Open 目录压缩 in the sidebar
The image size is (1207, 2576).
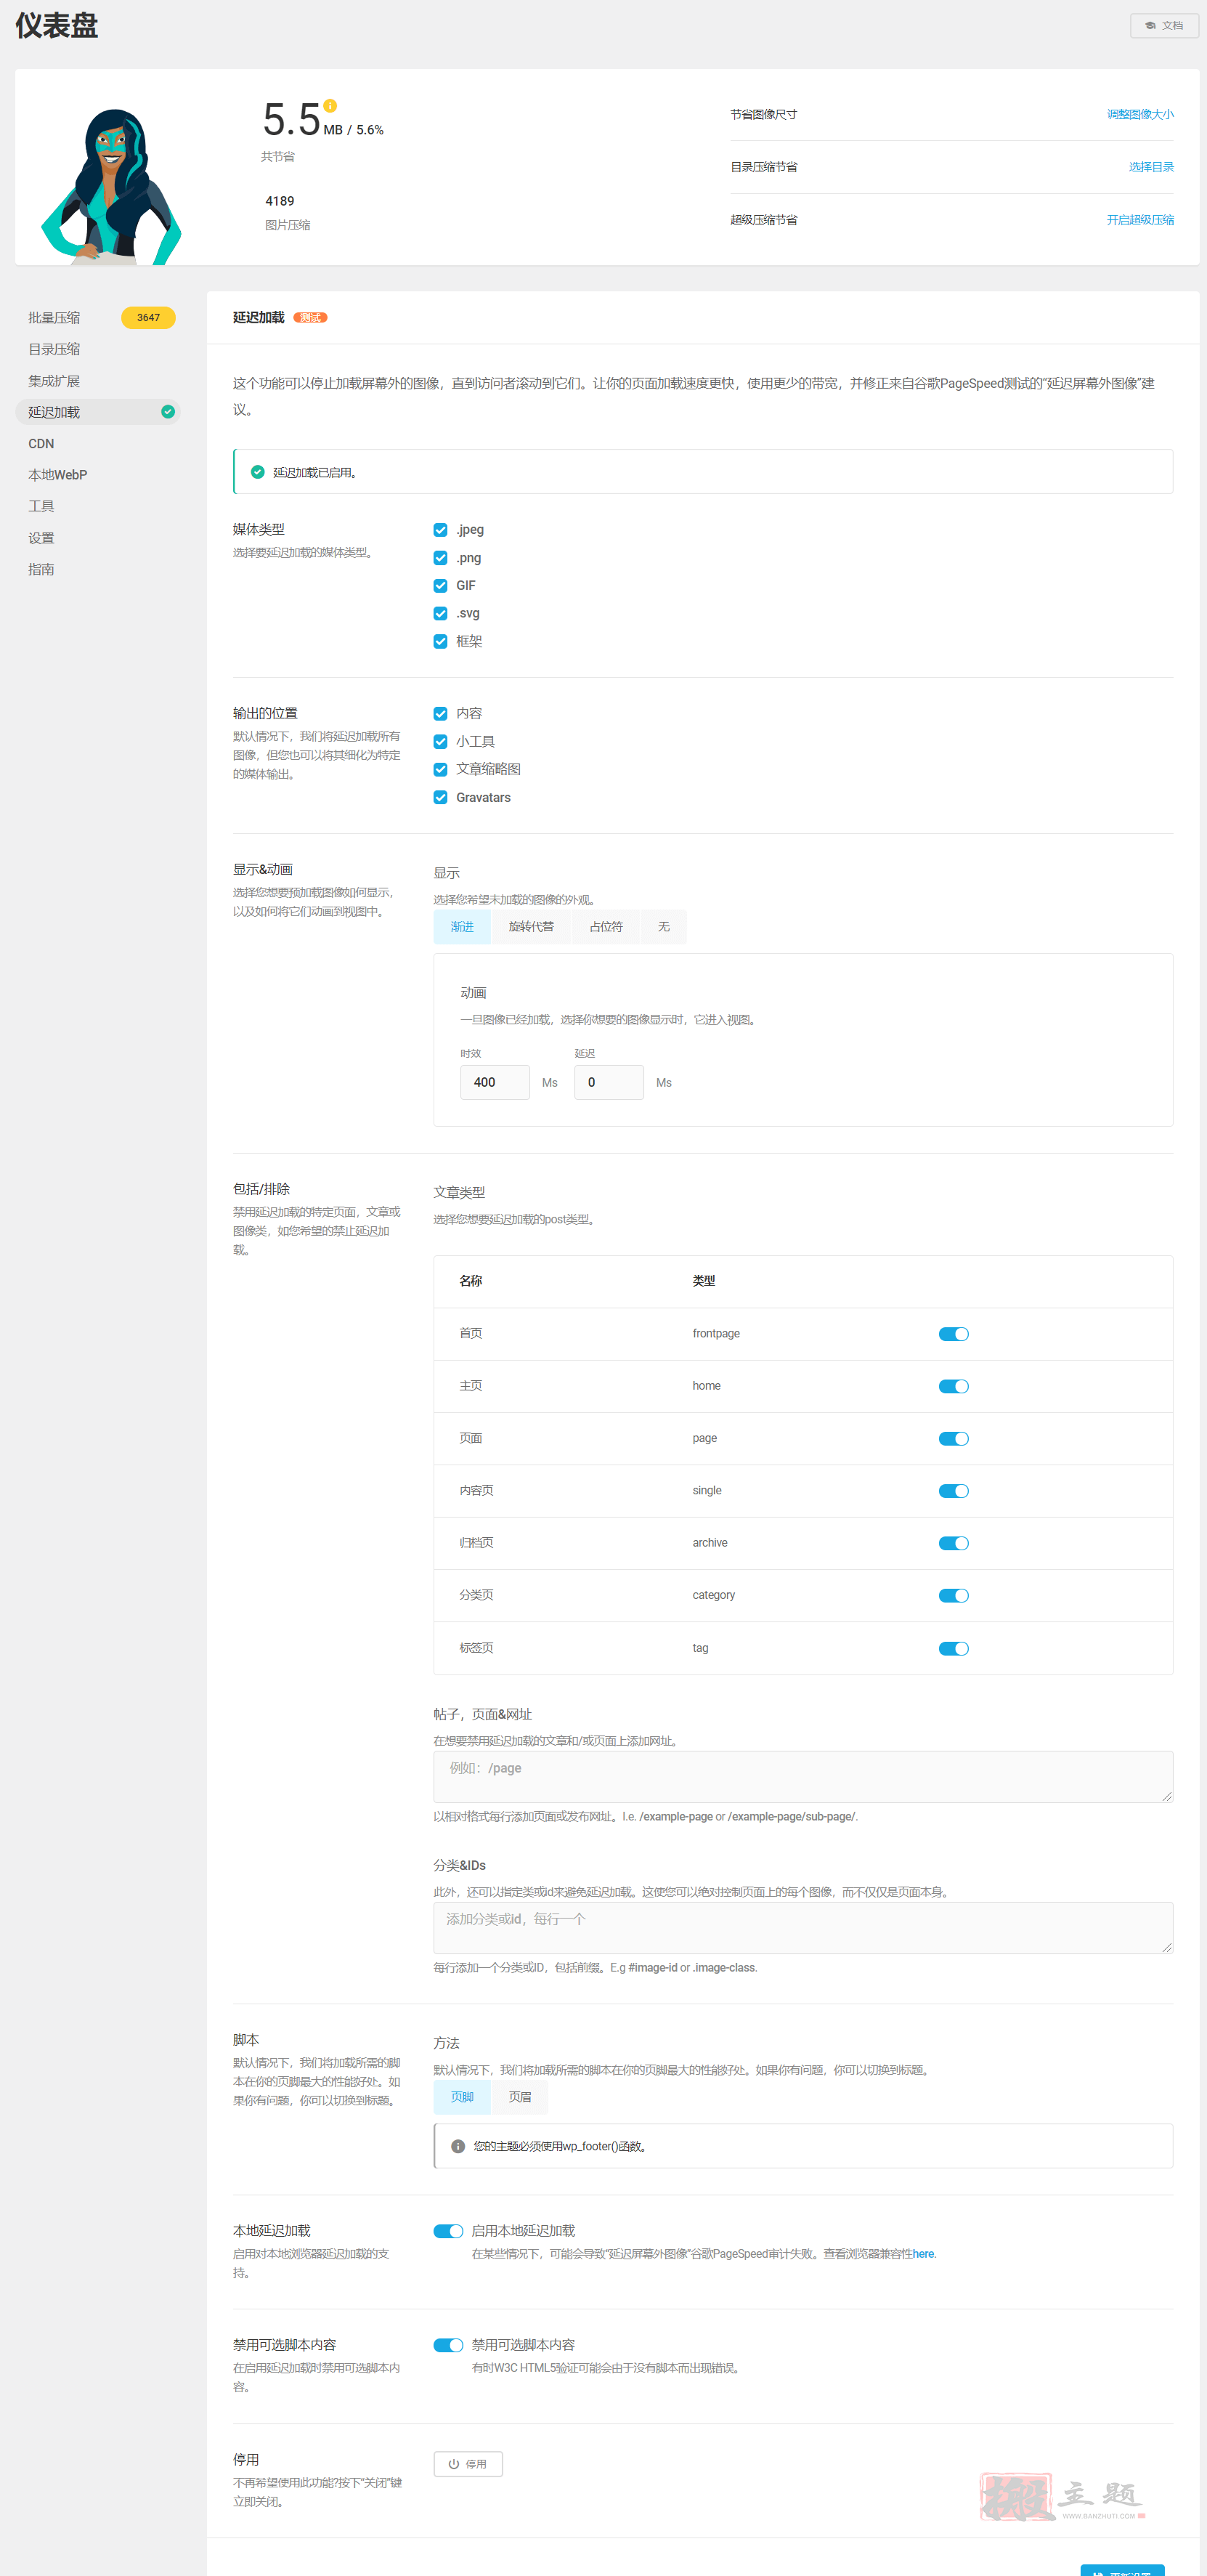click(x=54, y=349)
